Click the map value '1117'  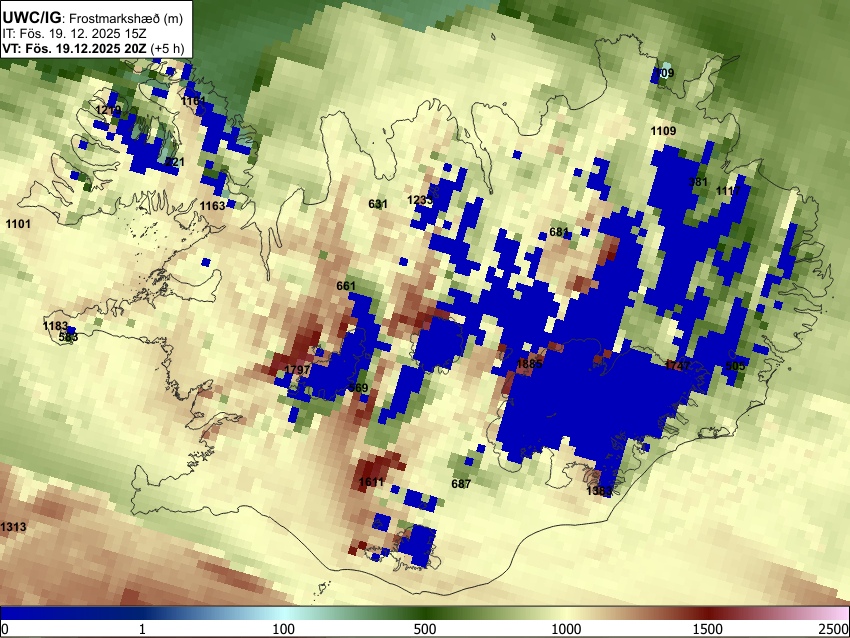(x=728, y=191)
